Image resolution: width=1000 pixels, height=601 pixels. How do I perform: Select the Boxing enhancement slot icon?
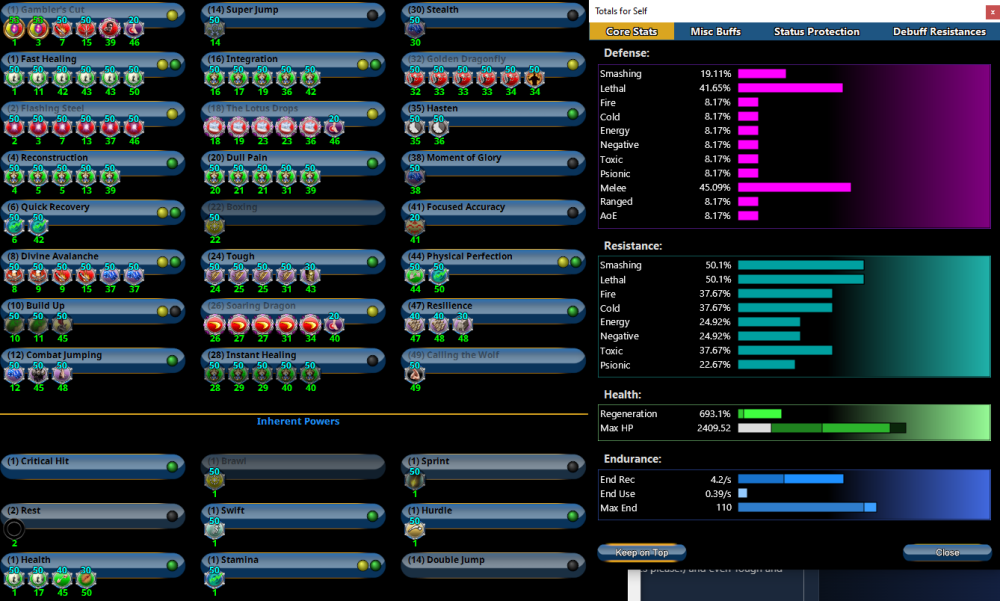pyautogui.click(x=214, y=227)
